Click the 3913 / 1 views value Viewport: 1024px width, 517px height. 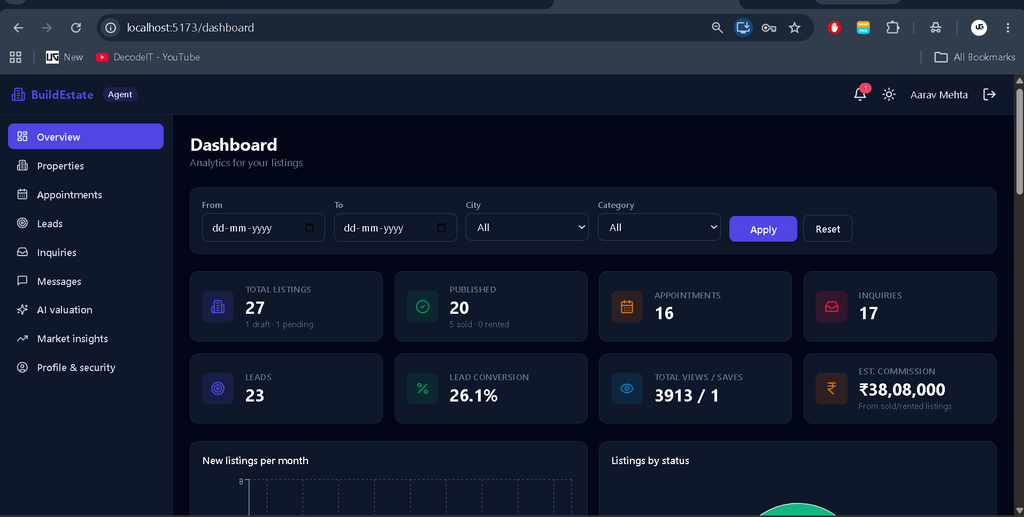pyautogui.click(x=686, y=396)
